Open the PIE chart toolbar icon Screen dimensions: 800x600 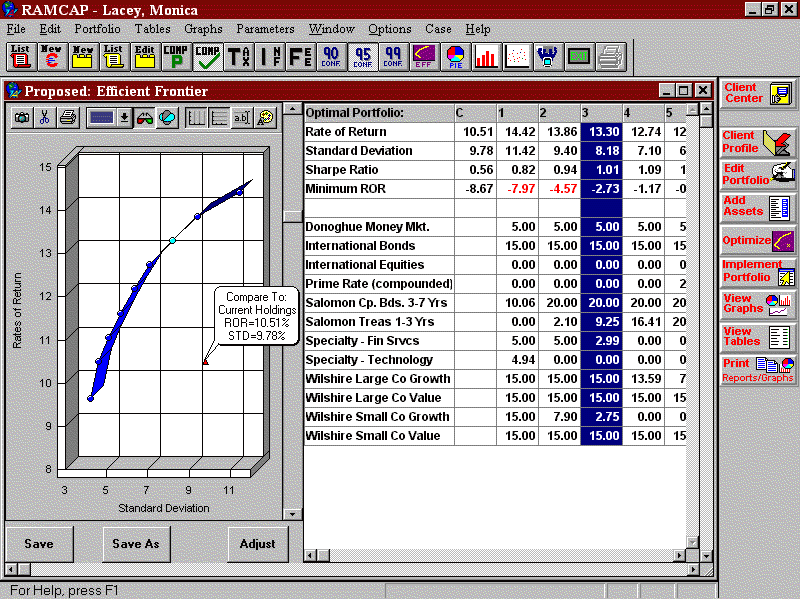click(455, 56)
